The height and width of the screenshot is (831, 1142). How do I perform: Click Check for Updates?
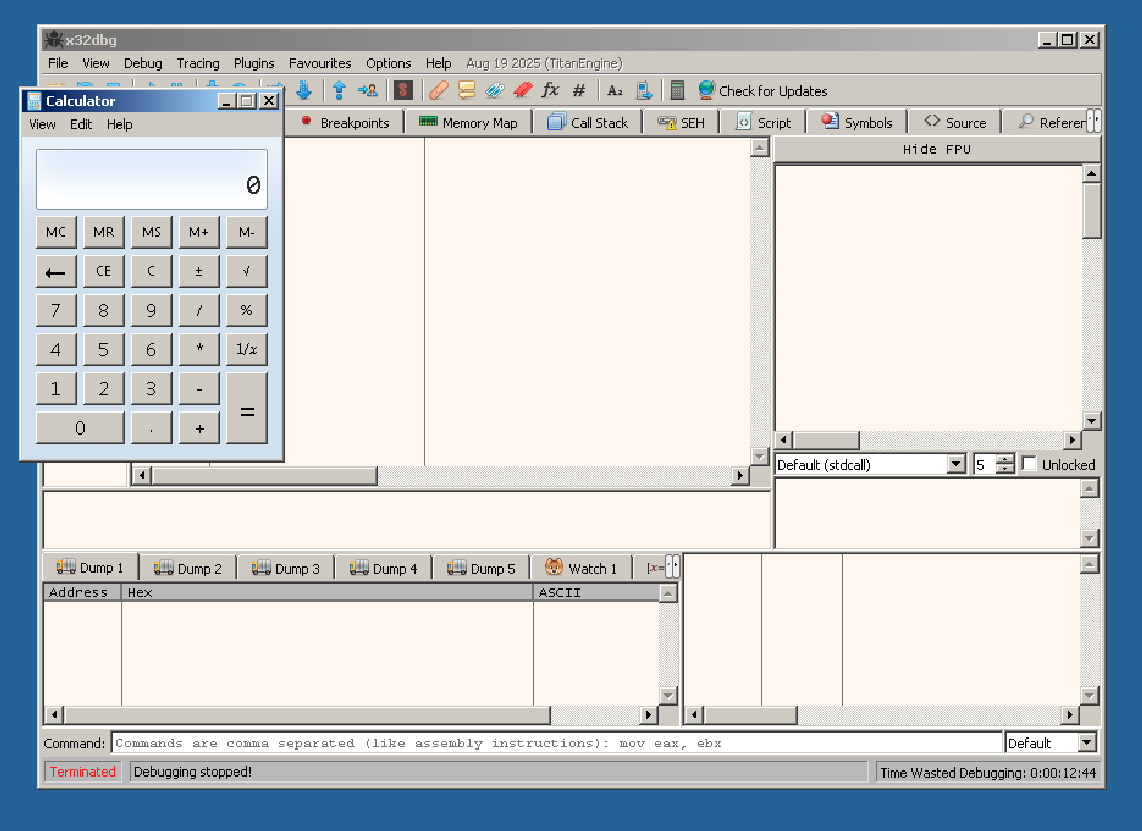click(773, 91)
